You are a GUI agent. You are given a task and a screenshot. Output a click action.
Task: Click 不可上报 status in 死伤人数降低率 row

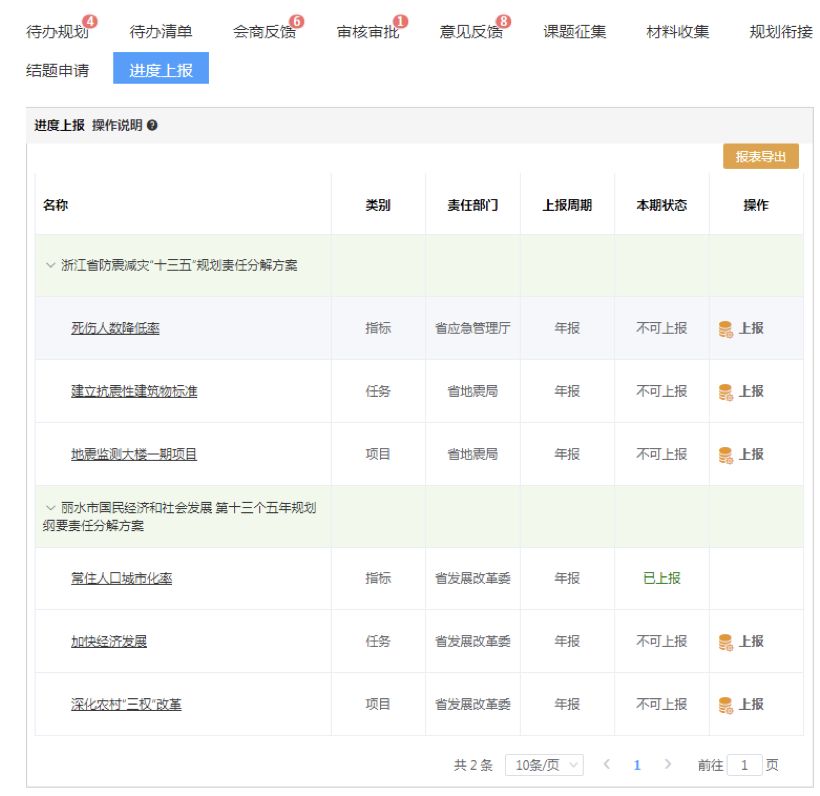coord(662,328)
